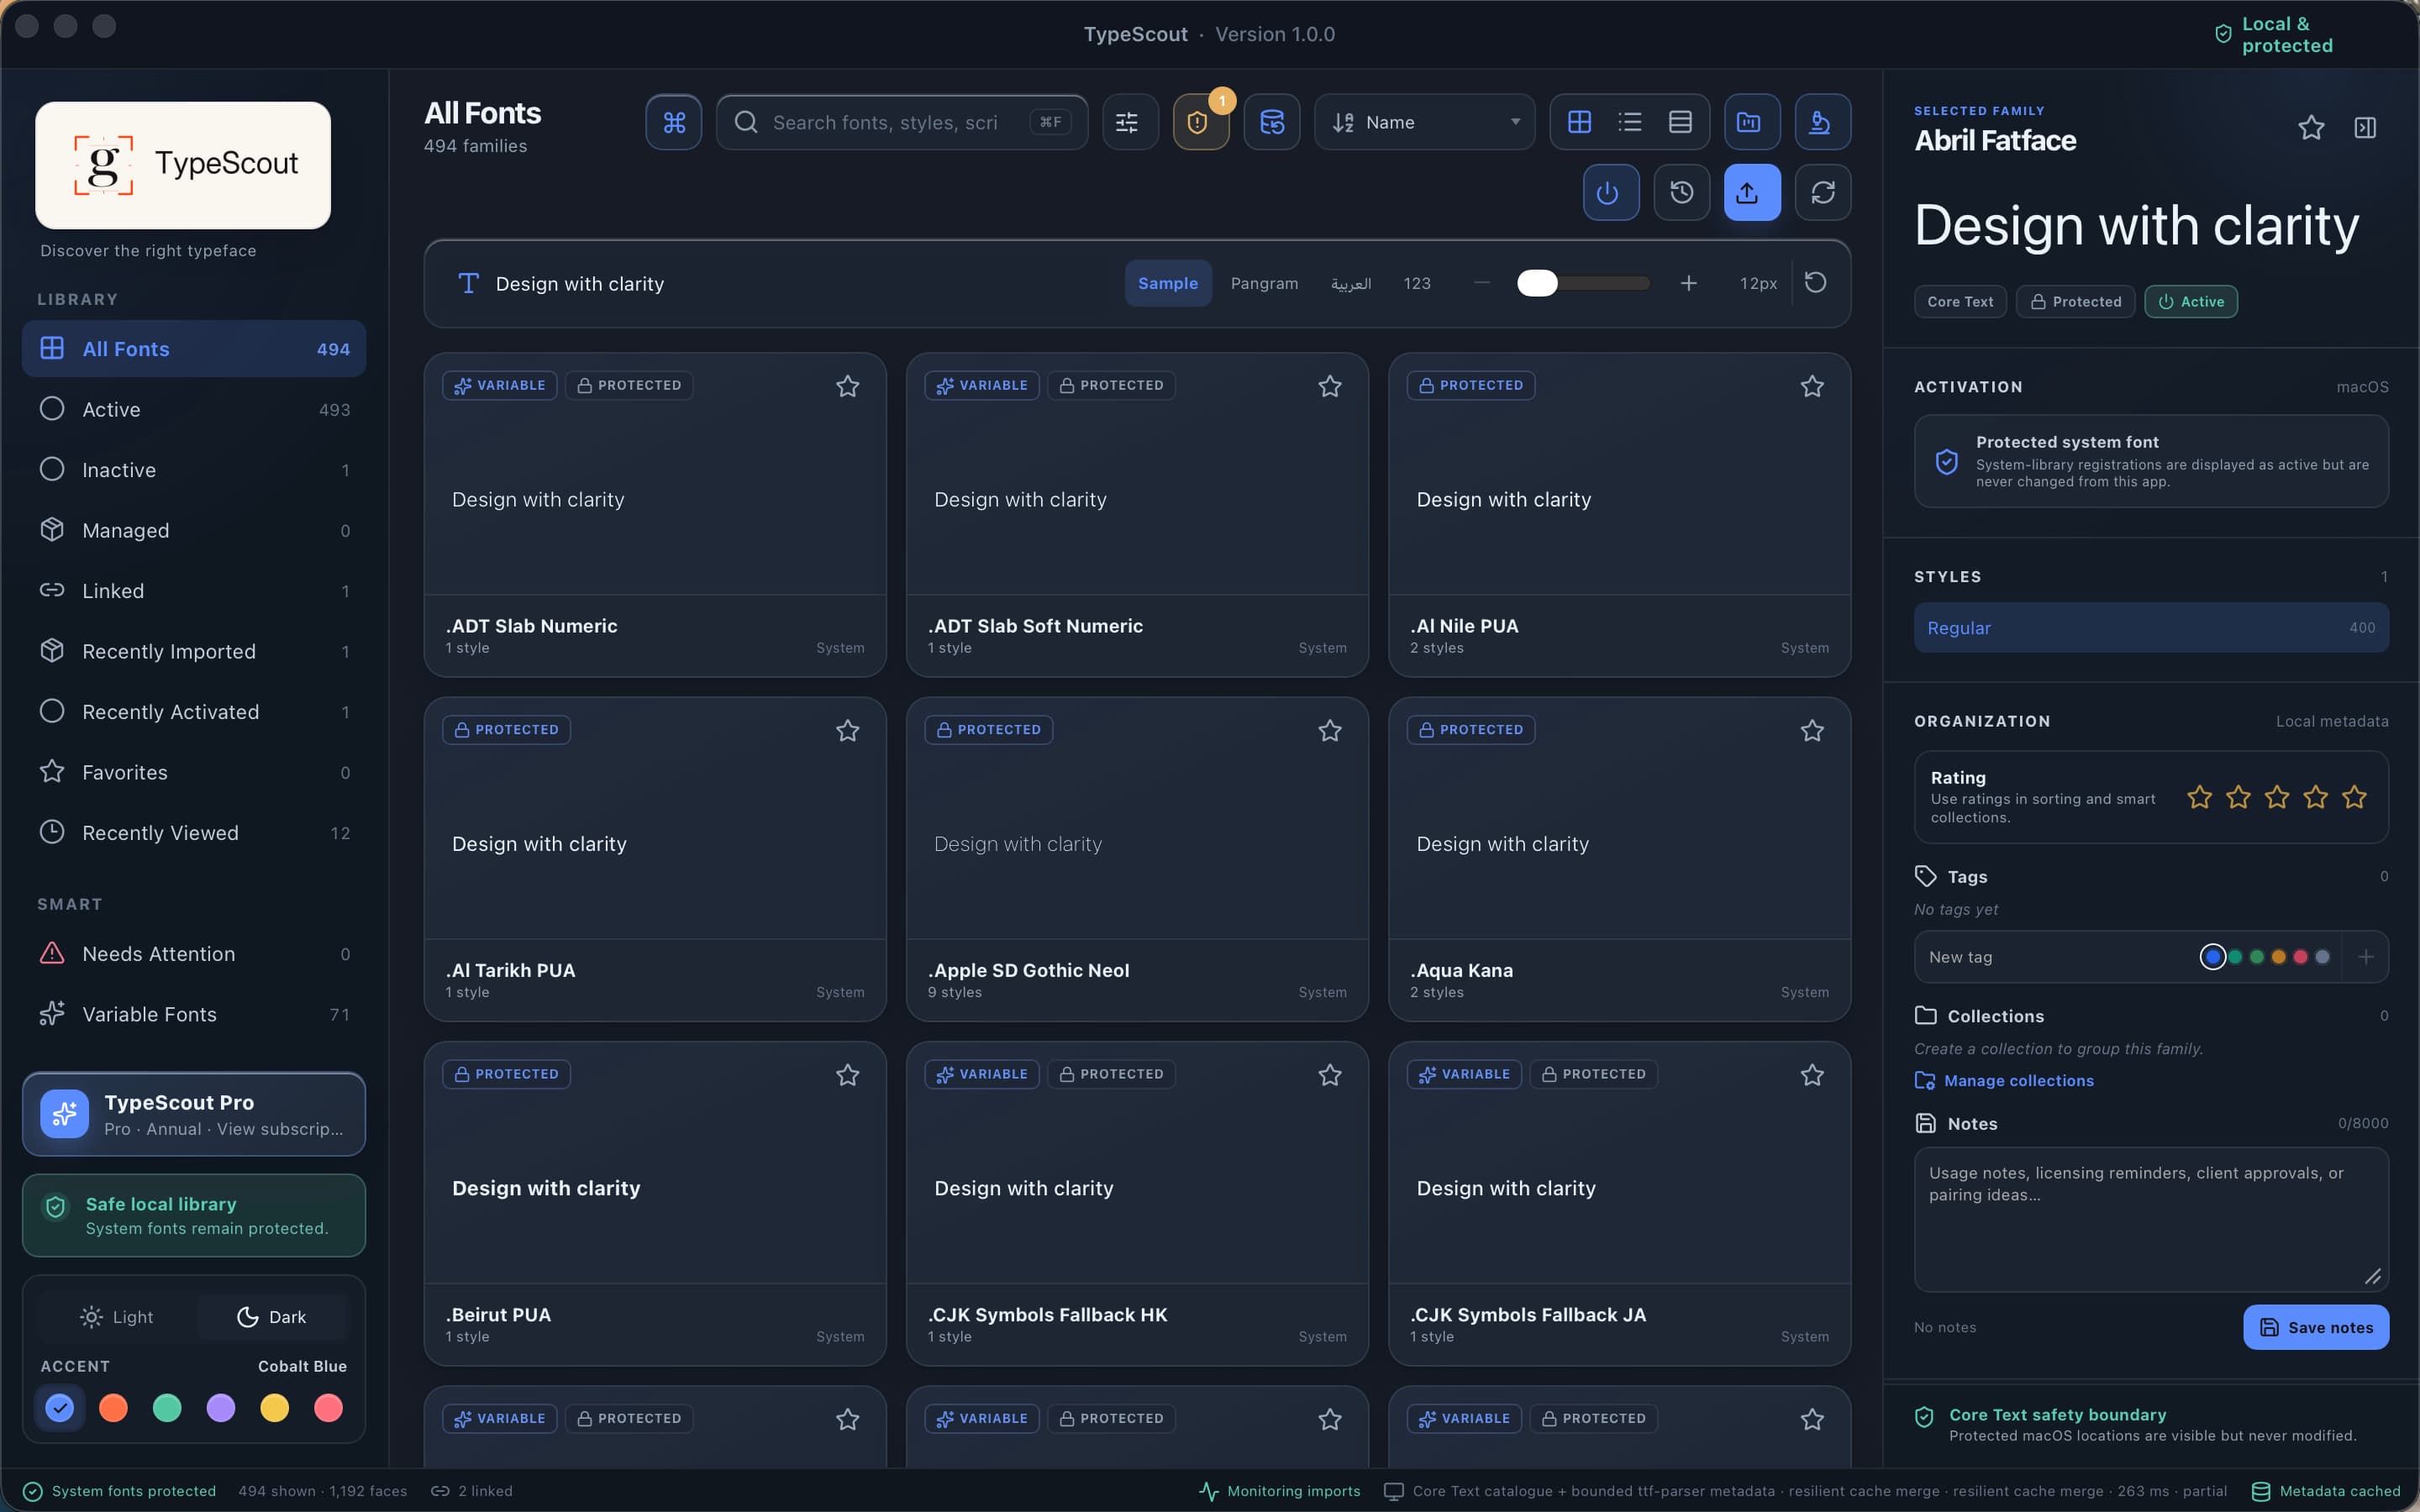Image resolution: width=2420 pixels, height=1512 pixels.
Task: Switch to Dark theme
Action: point(271,1317)
